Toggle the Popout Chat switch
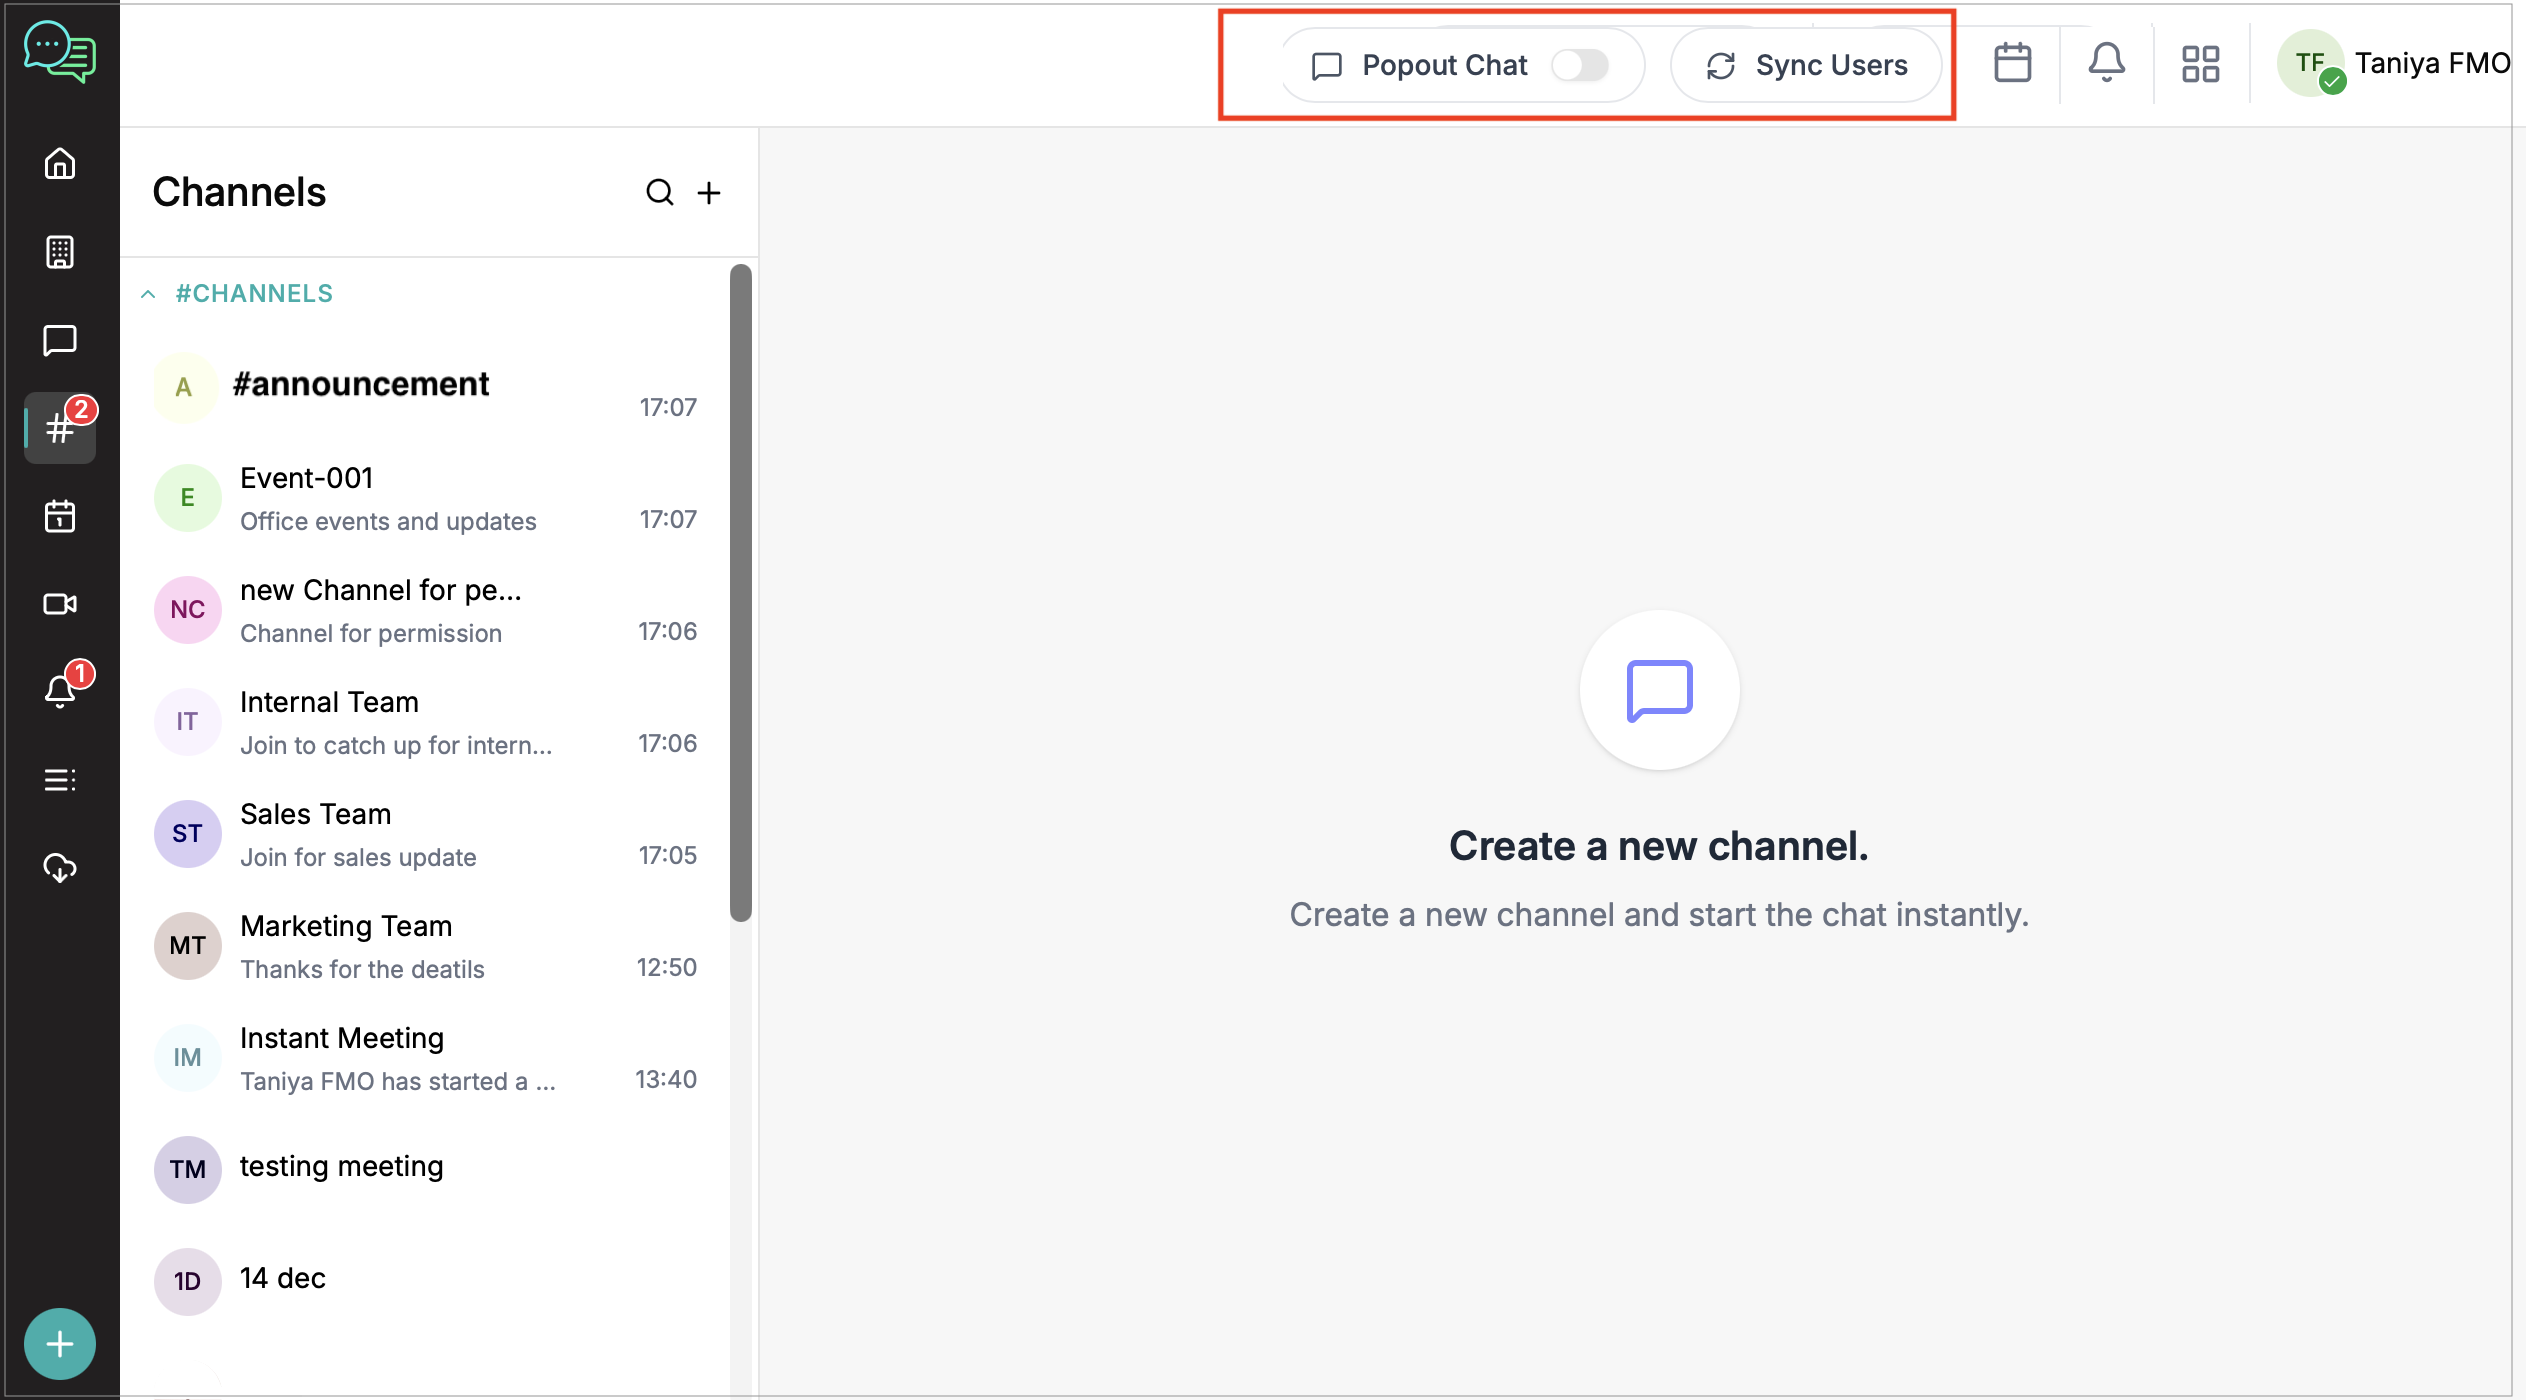 pyautogui.click(x=1579, y=65)
